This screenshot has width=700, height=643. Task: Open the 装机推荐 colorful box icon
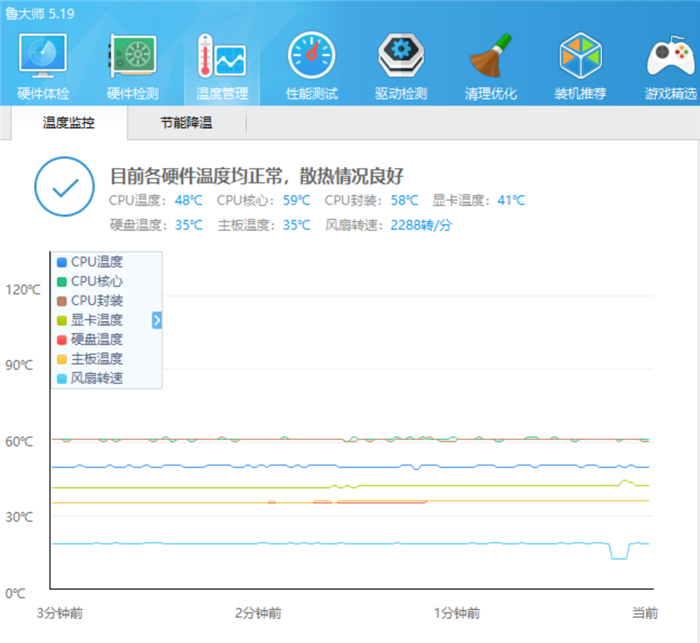coord(580,57)
